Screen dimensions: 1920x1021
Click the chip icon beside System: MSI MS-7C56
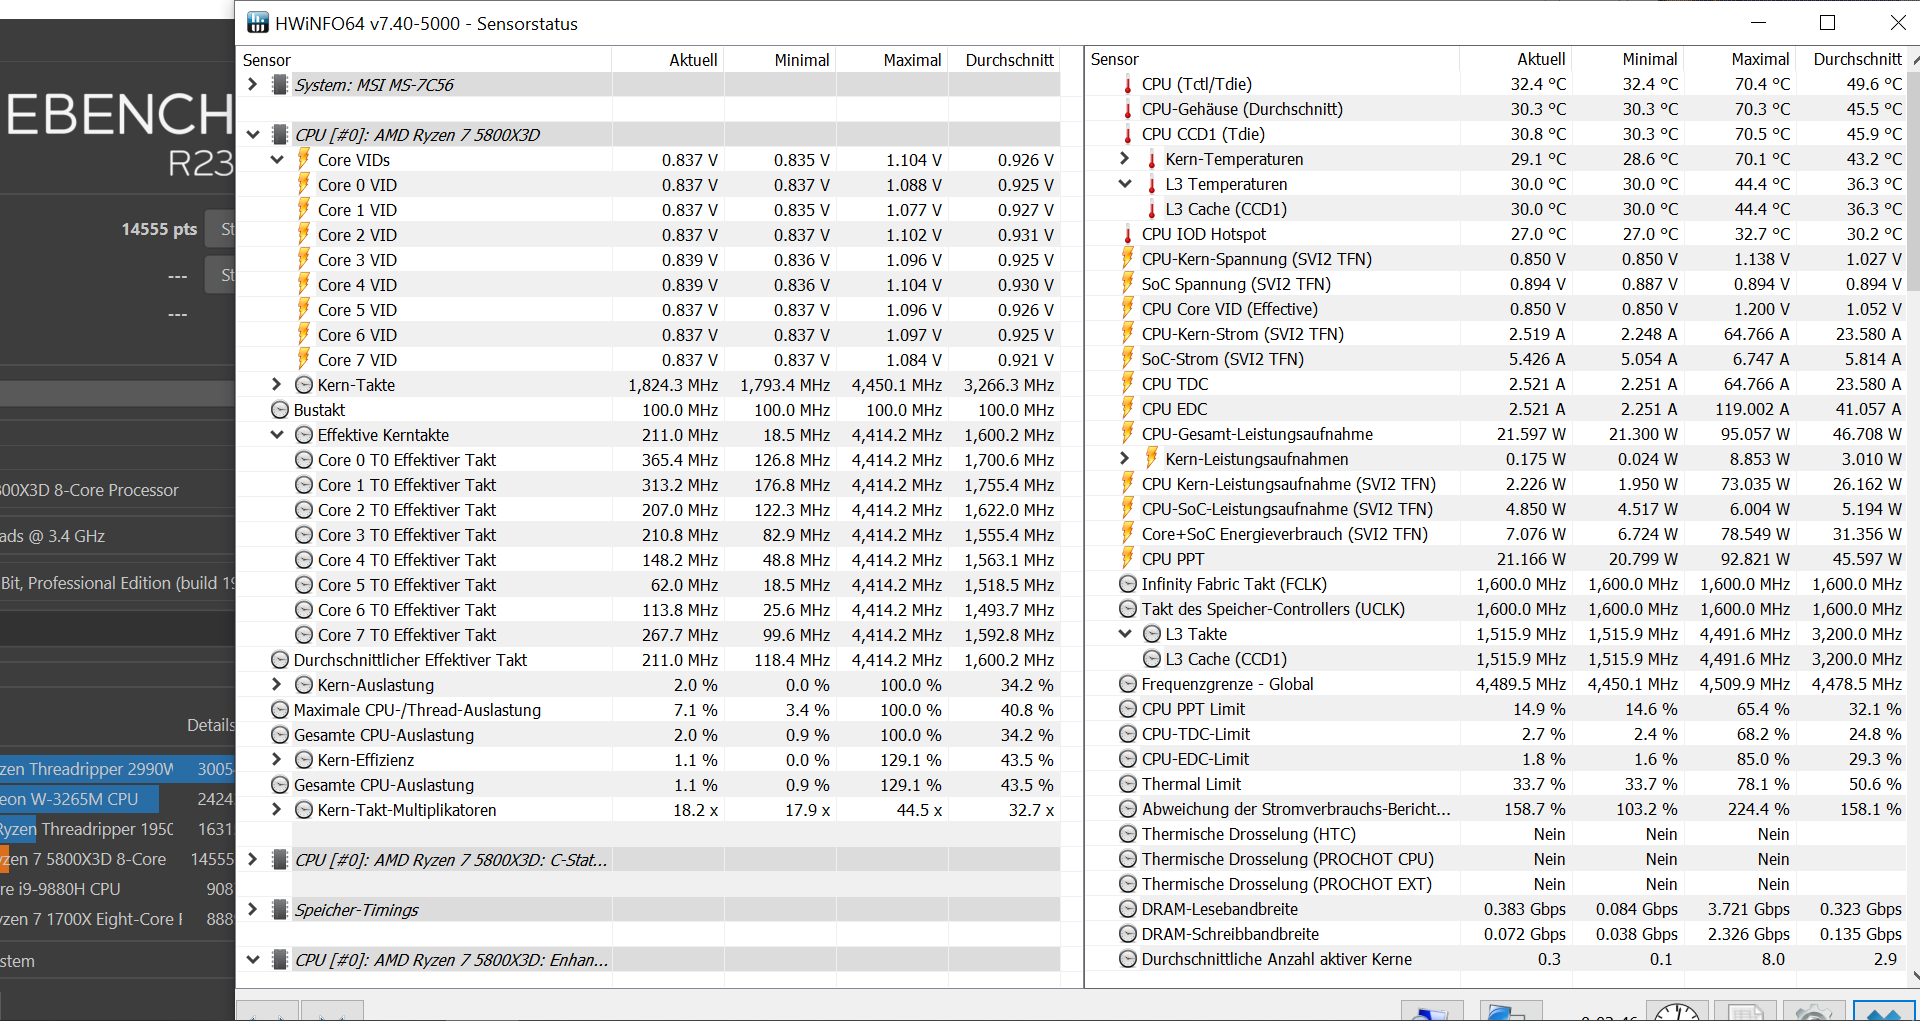280,85
